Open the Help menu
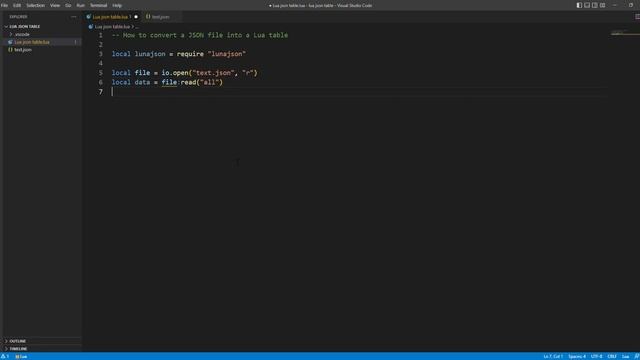The image size is (640, 360). point(117,5)
